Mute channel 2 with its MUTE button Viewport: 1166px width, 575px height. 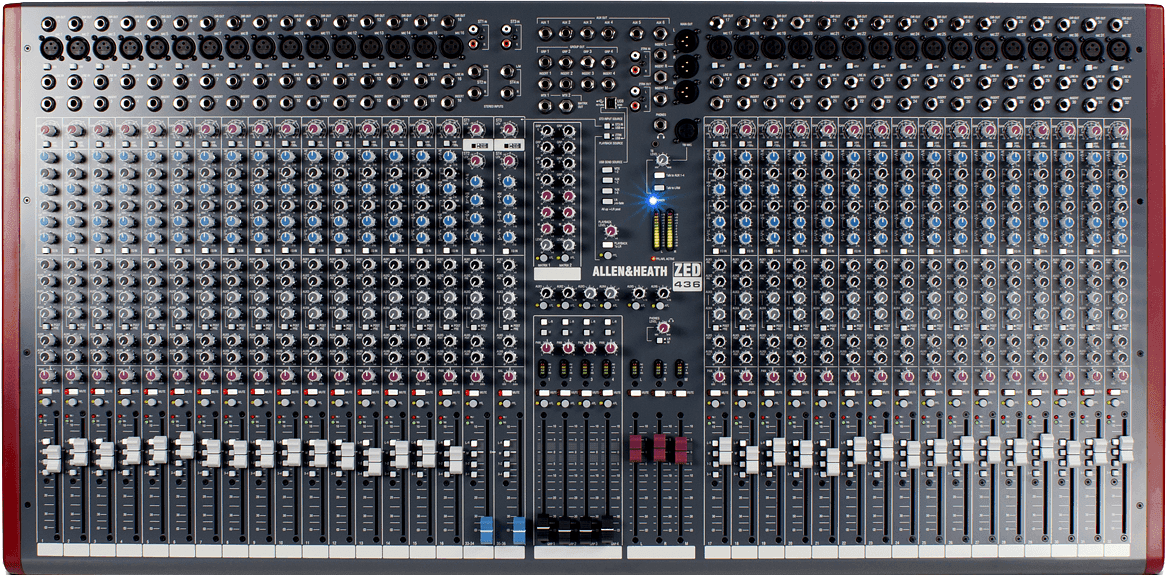pyautogui.click(x=75, y=391)
